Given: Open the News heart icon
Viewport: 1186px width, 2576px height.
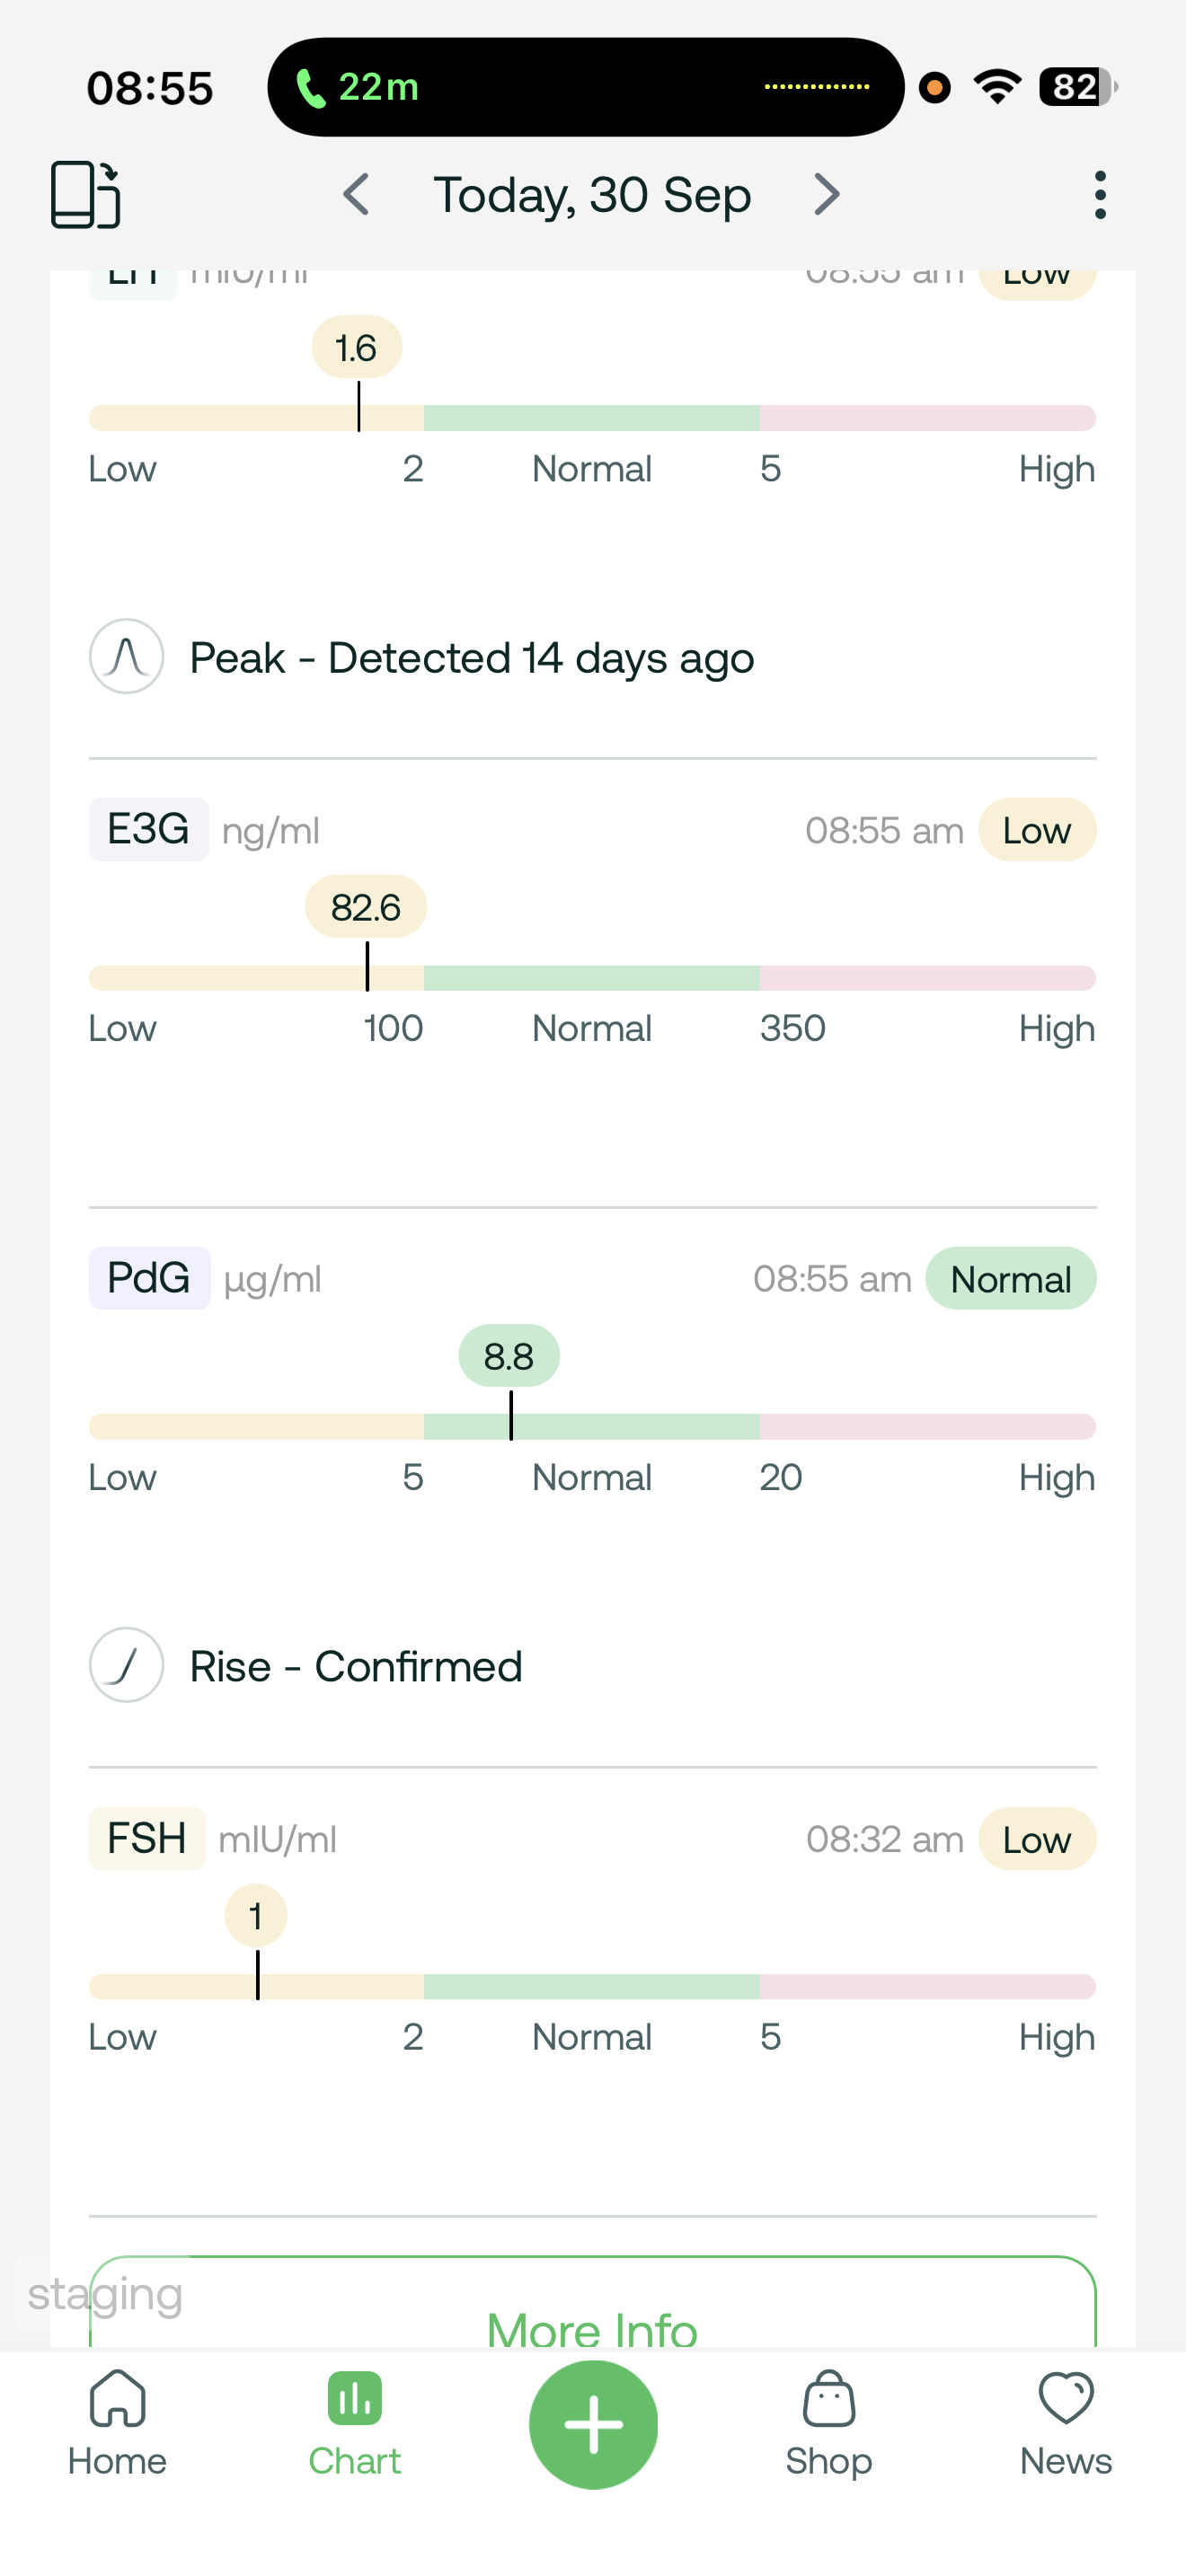Looking at the screenshot, I should 1065,2399.
